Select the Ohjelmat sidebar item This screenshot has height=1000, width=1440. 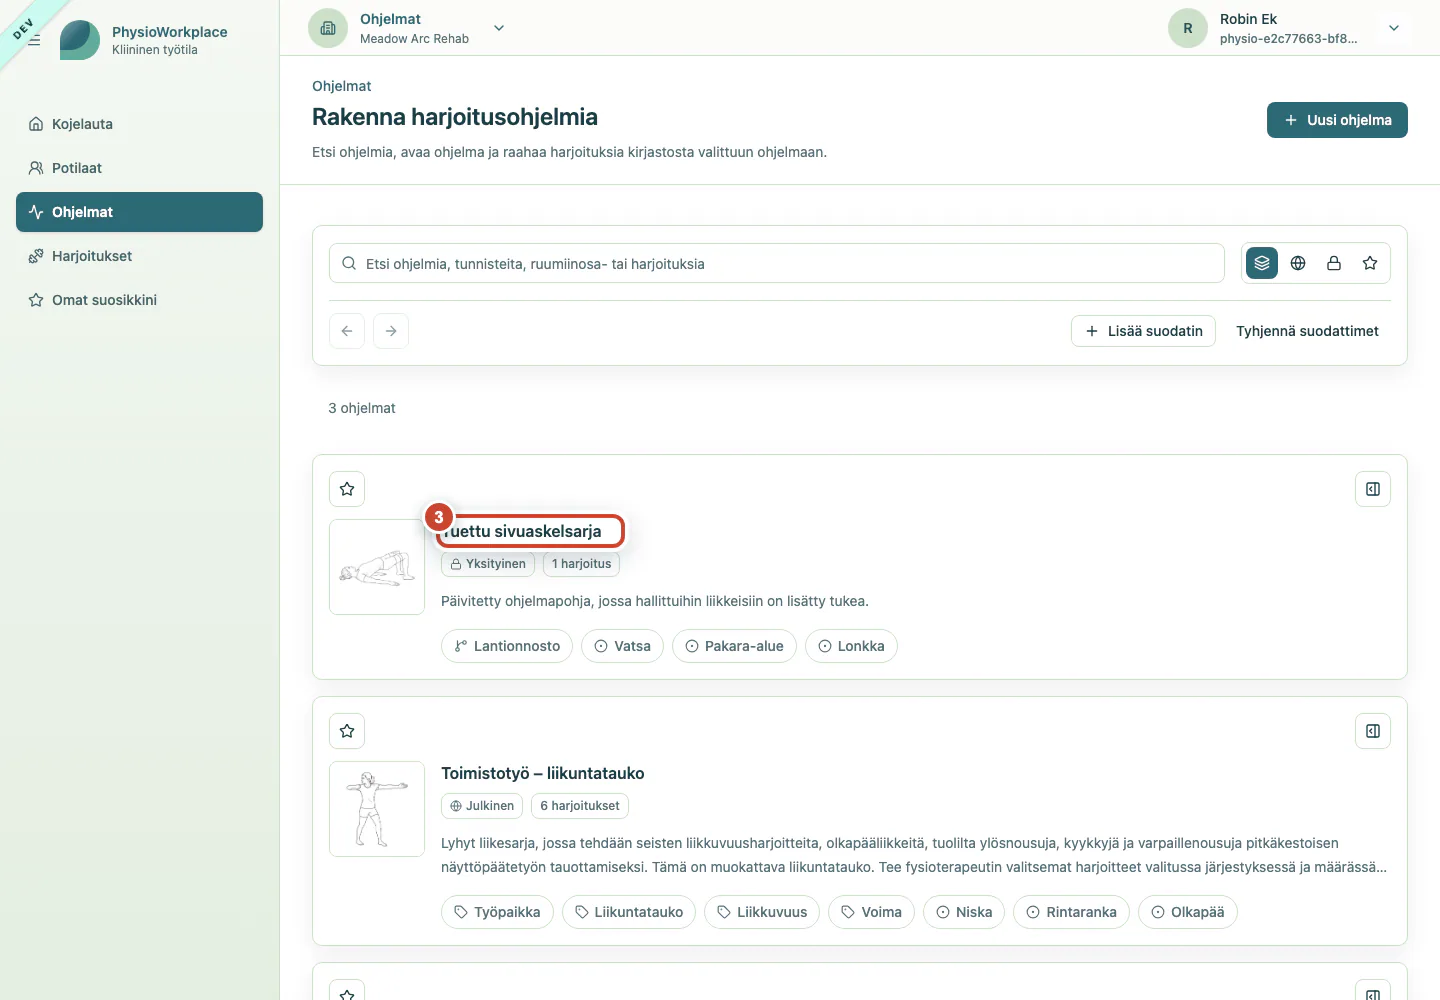coord(139,212)
